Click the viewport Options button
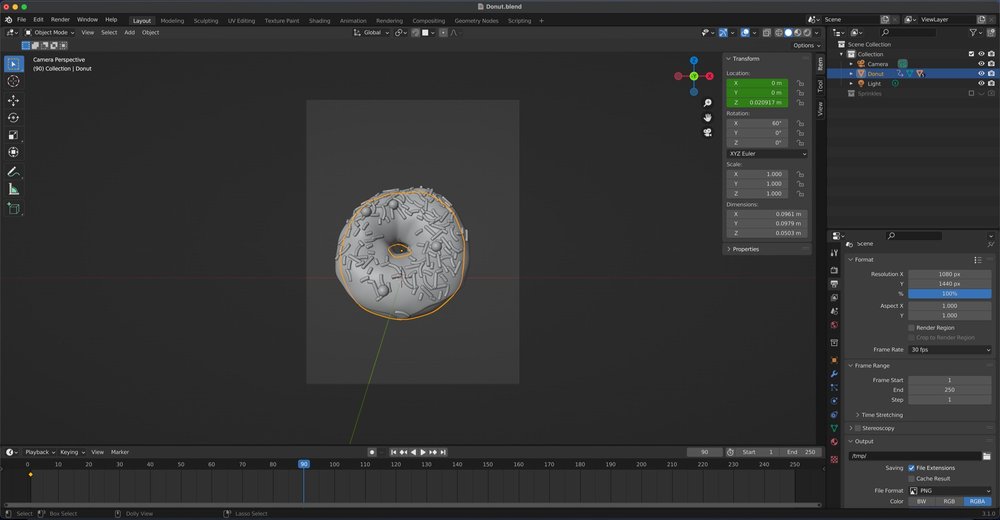This screenshot has height=520, width=1000. 806,45
